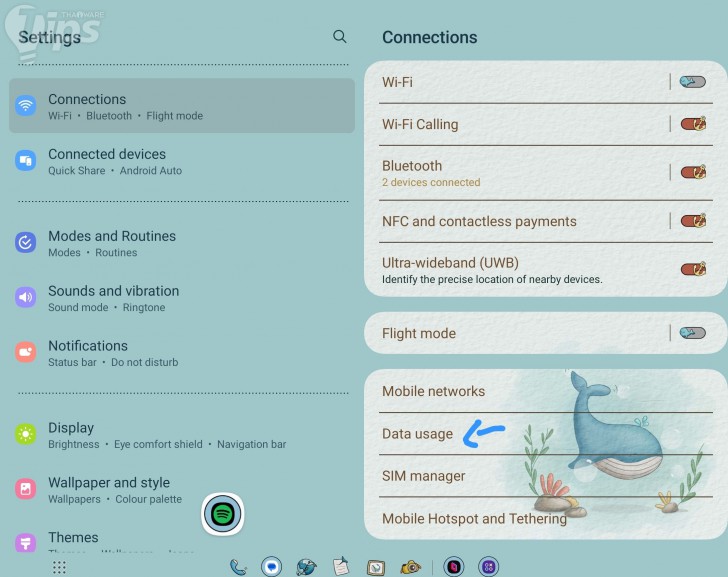Turn off the Bluetooth switch

[x=693, y=172]
